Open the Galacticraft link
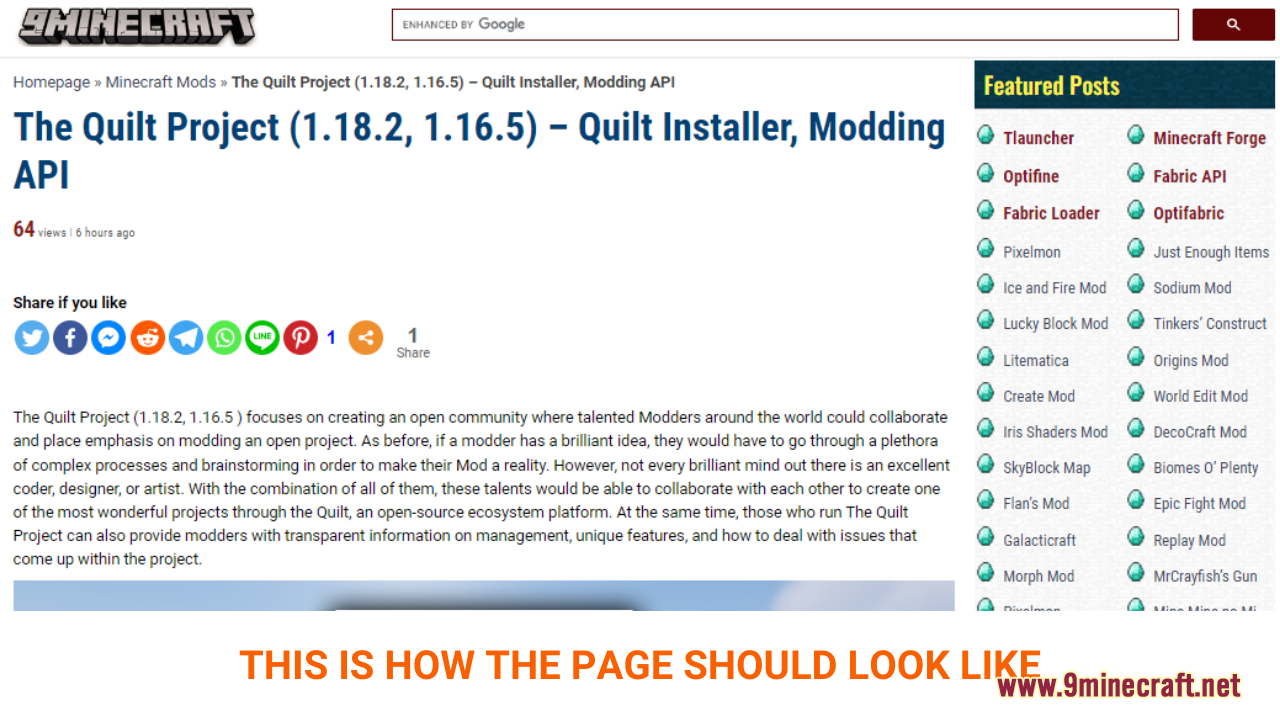1280x720 pixels. pyautogui.click(x=1039, y=541)
